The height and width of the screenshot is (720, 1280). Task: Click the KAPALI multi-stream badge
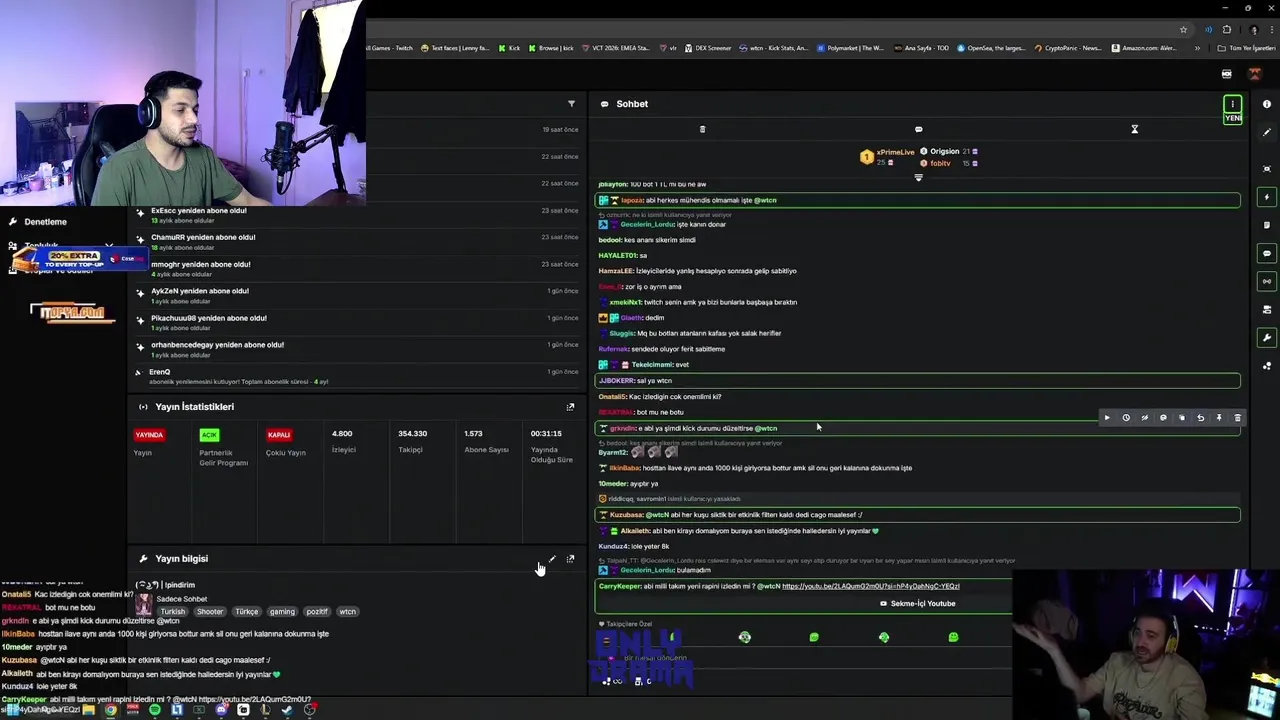pos(279,435)
